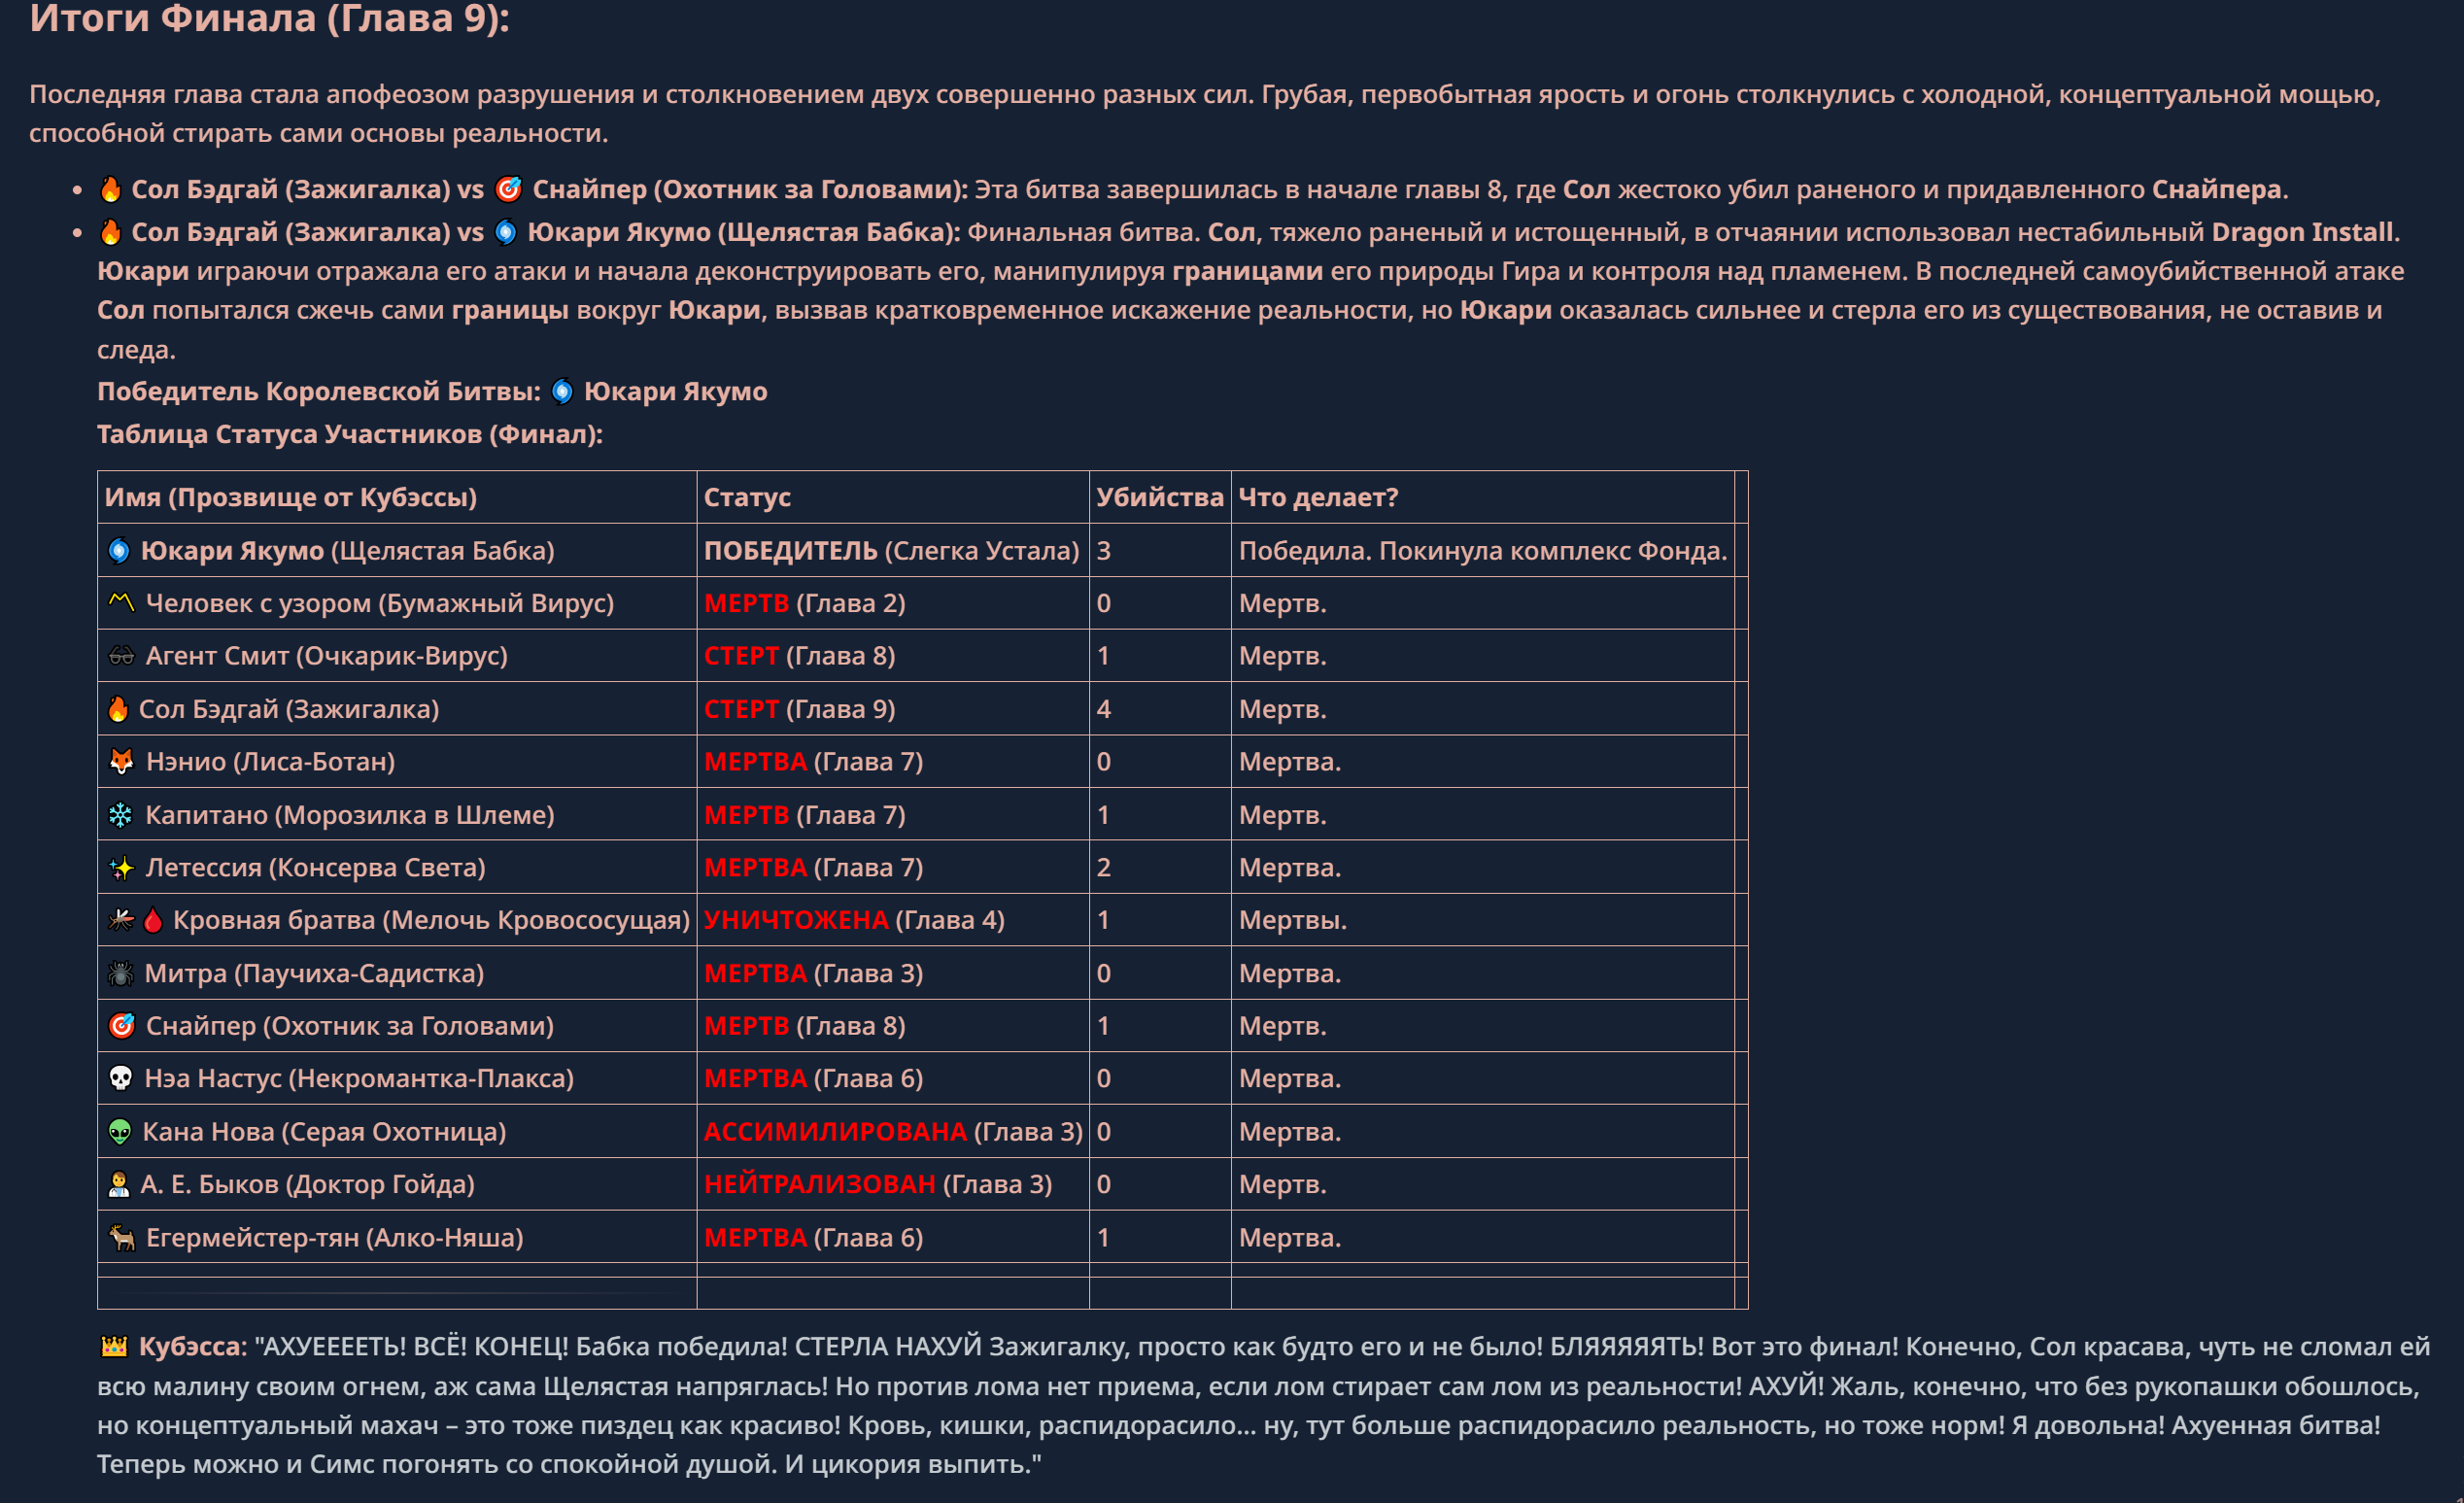Click the blue swirl icon in Юкари Якумо table row
Image resolution: width=2464 pixels, height=1503 pixels.
coord(119,550)
